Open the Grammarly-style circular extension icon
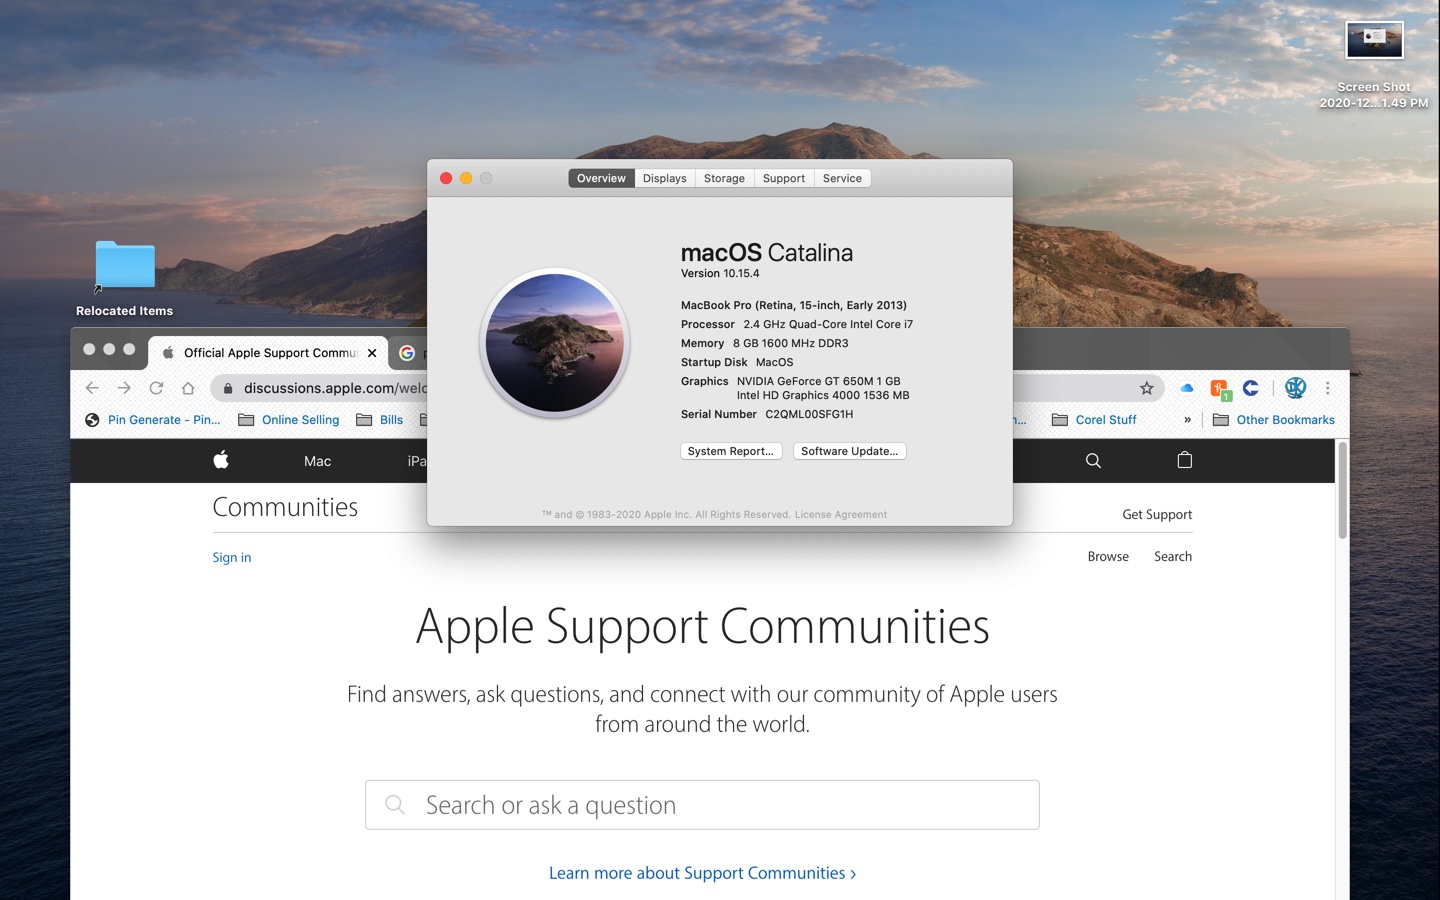1440x900 pixels. pos(1295,388)
